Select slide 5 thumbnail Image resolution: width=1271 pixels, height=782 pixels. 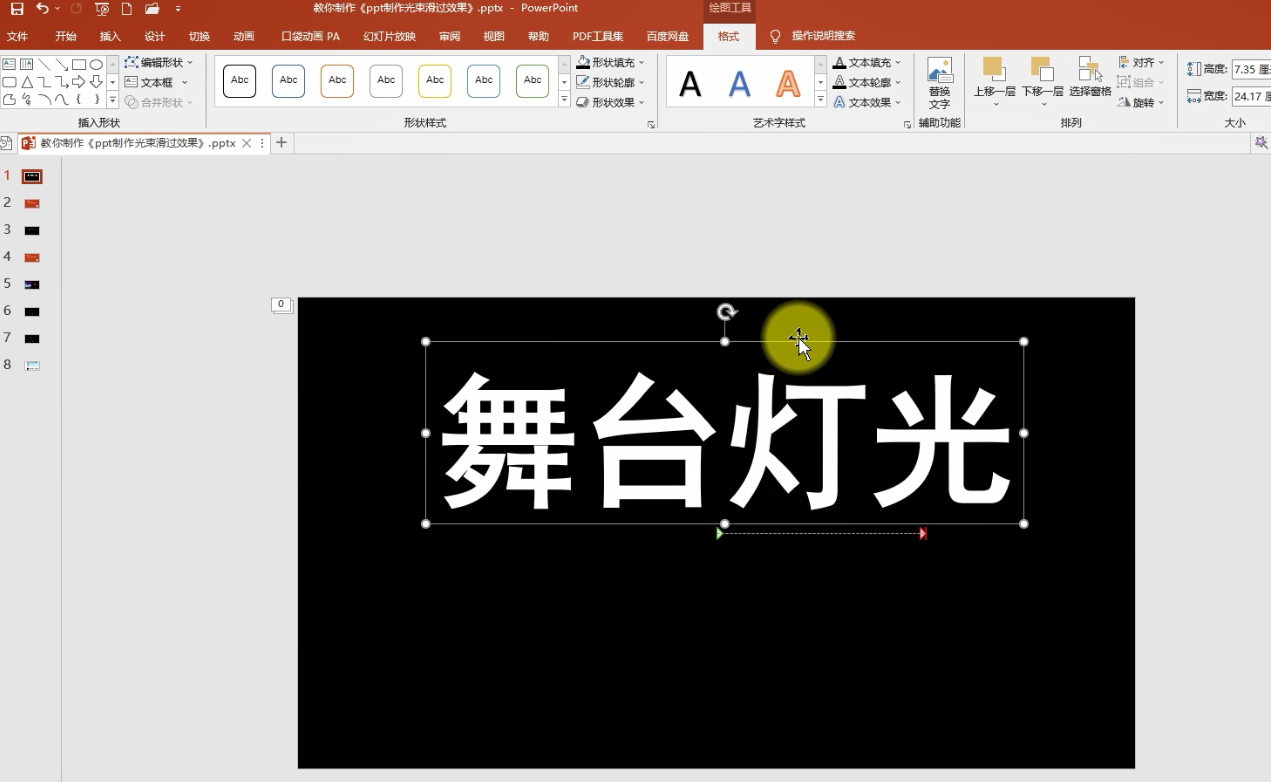point(32,284)
